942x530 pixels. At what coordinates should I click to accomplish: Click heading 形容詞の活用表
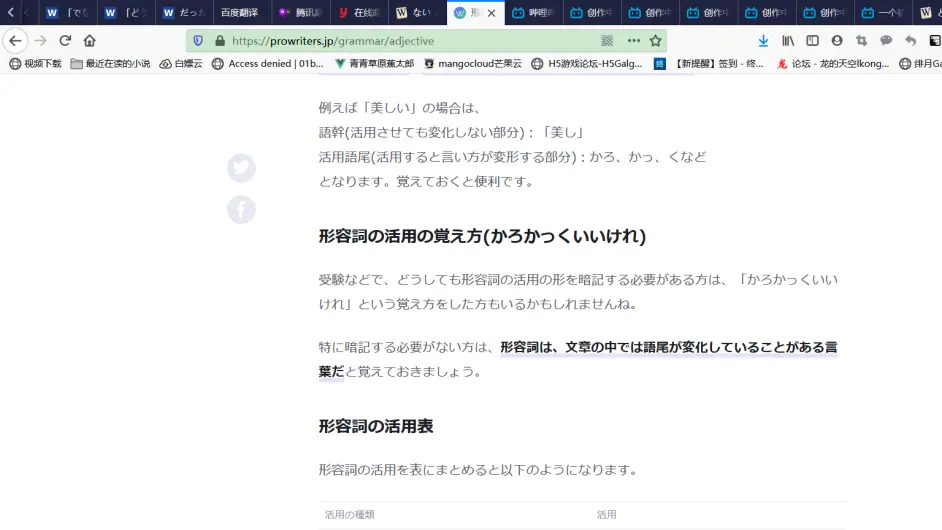pos(376,426)
